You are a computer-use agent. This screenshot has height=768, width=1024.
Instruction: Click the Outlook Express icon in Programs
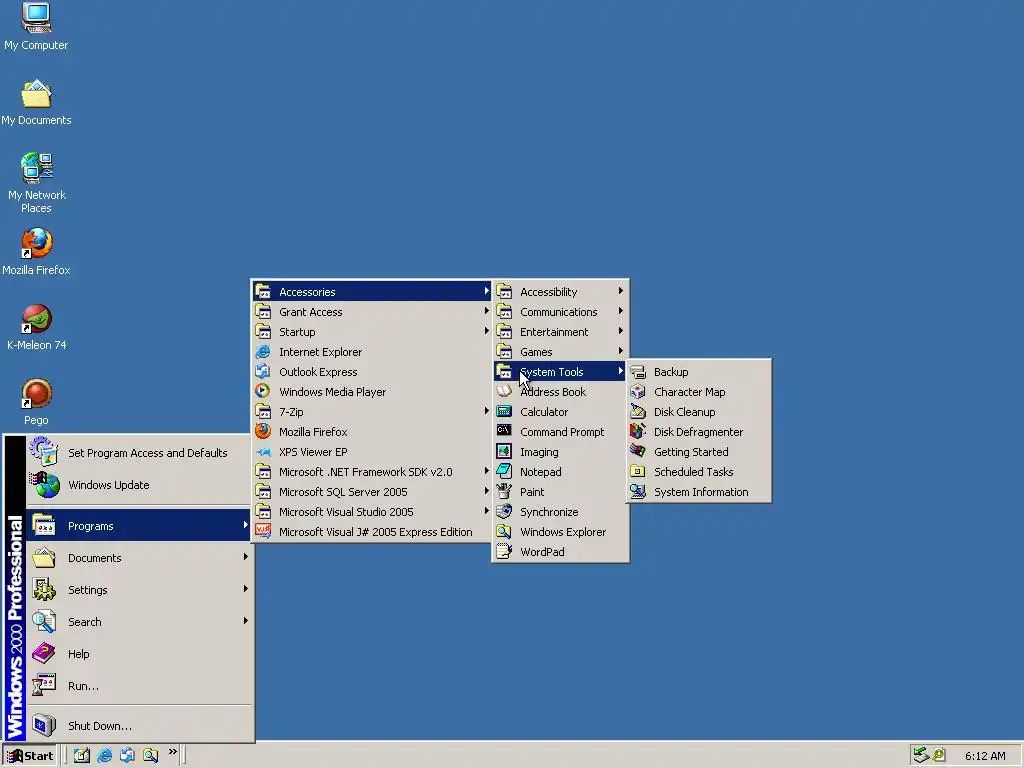[x=263, y=372]
